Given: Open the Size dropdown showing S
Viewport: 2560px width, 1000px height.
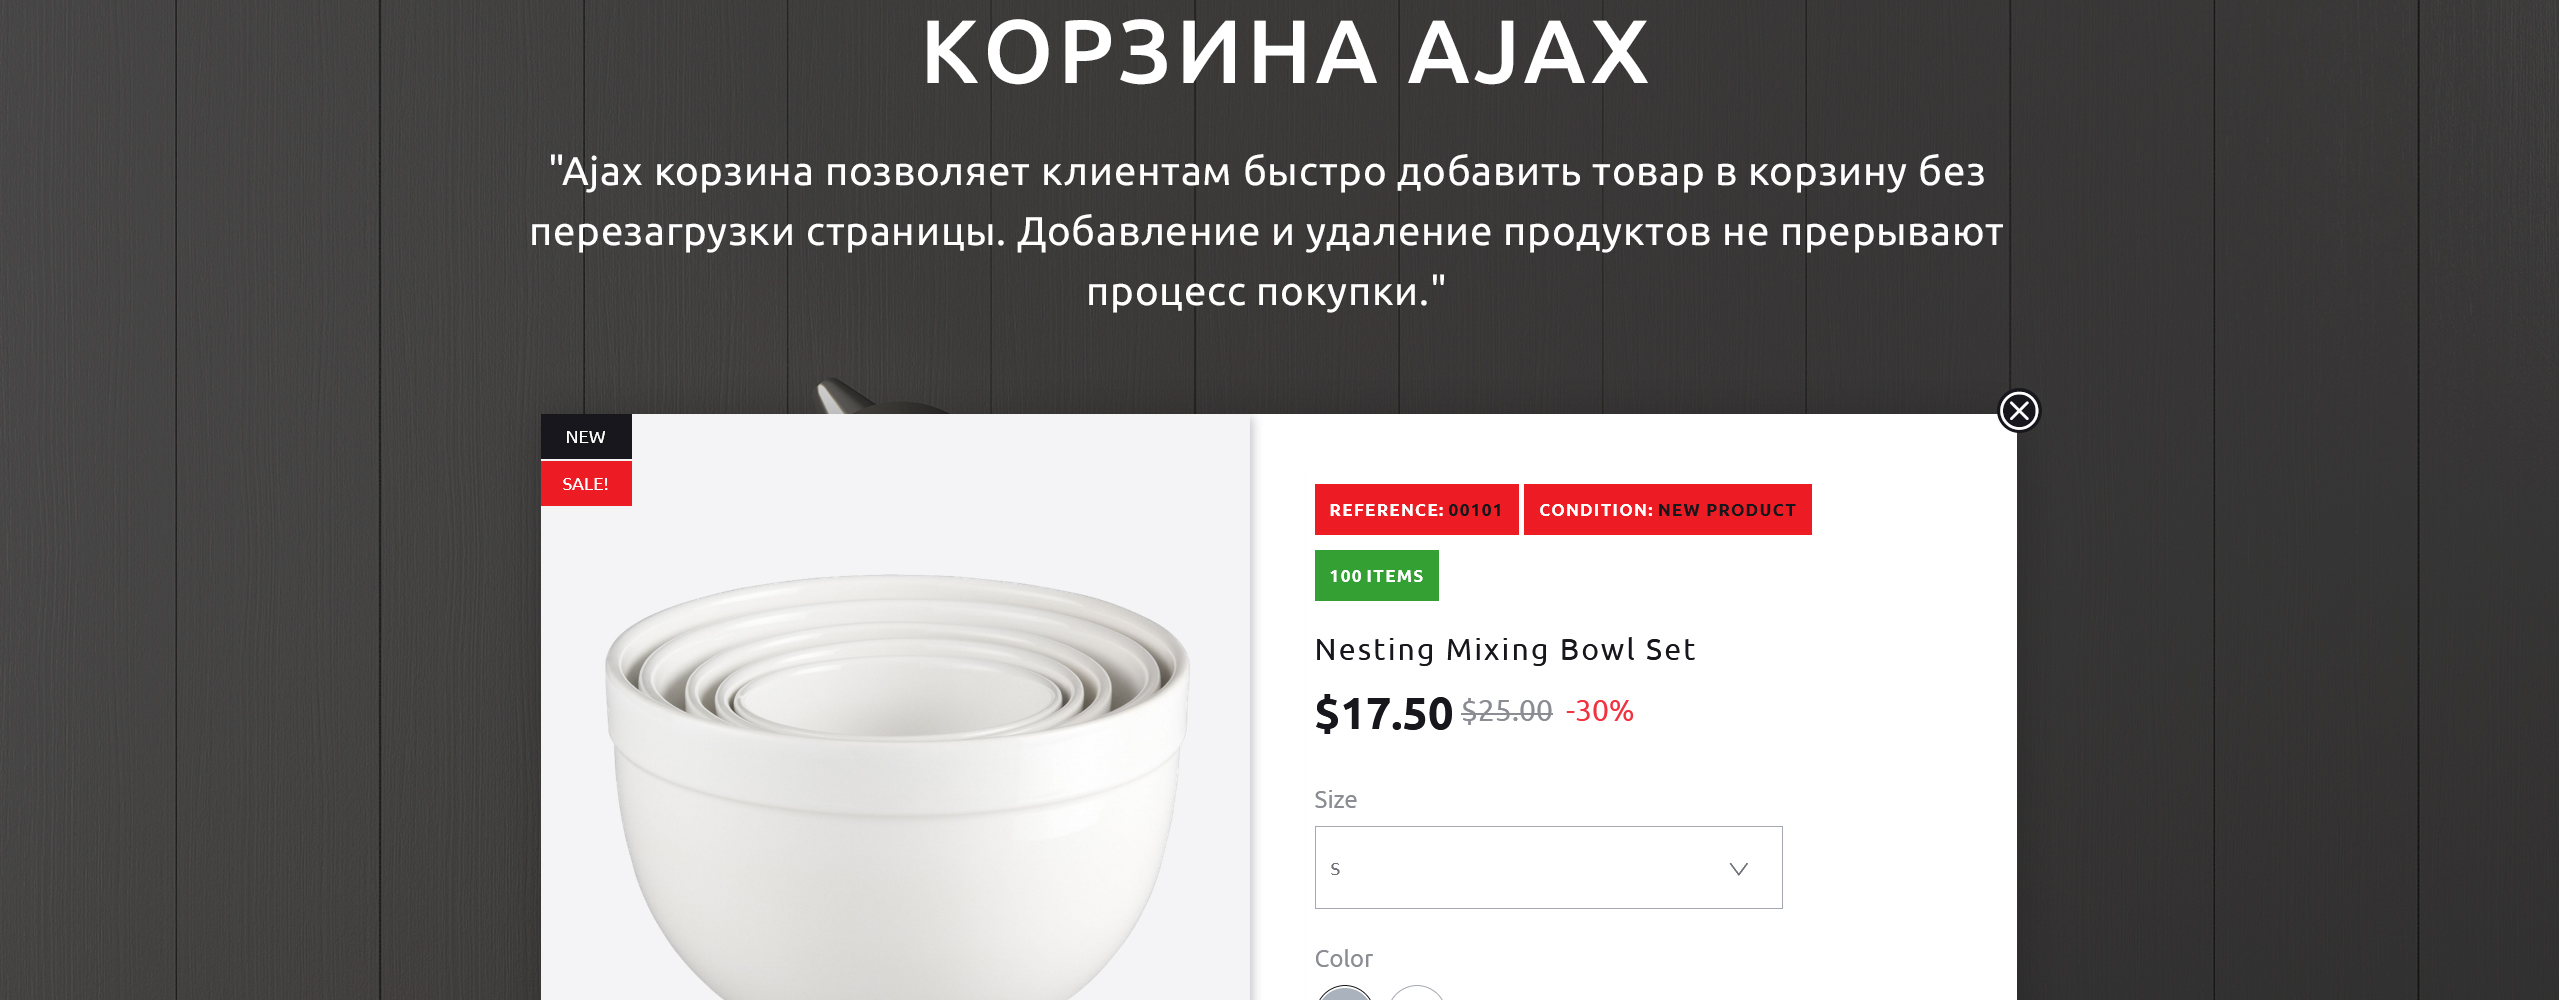Looking at the screenshot, I should tap(1548, 868).
